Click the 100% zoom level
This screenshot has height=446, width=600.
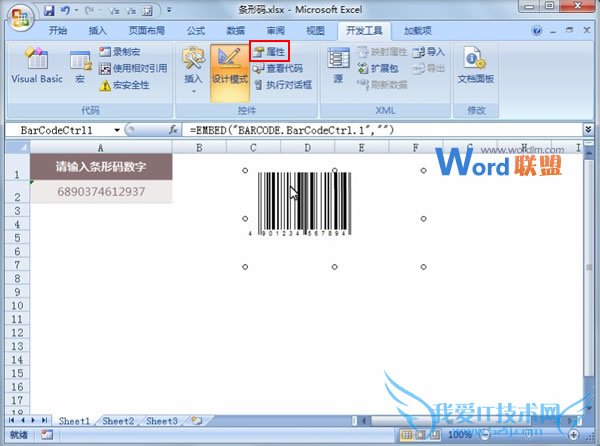point(460,435)
